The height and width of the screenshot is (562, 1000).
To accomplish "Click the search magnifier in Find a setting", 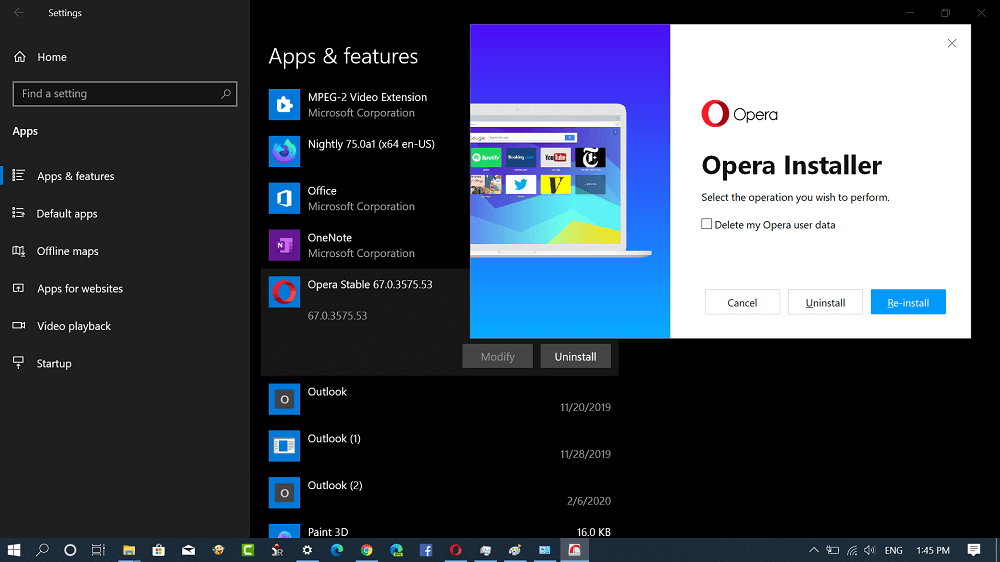I will pos(226,94).
